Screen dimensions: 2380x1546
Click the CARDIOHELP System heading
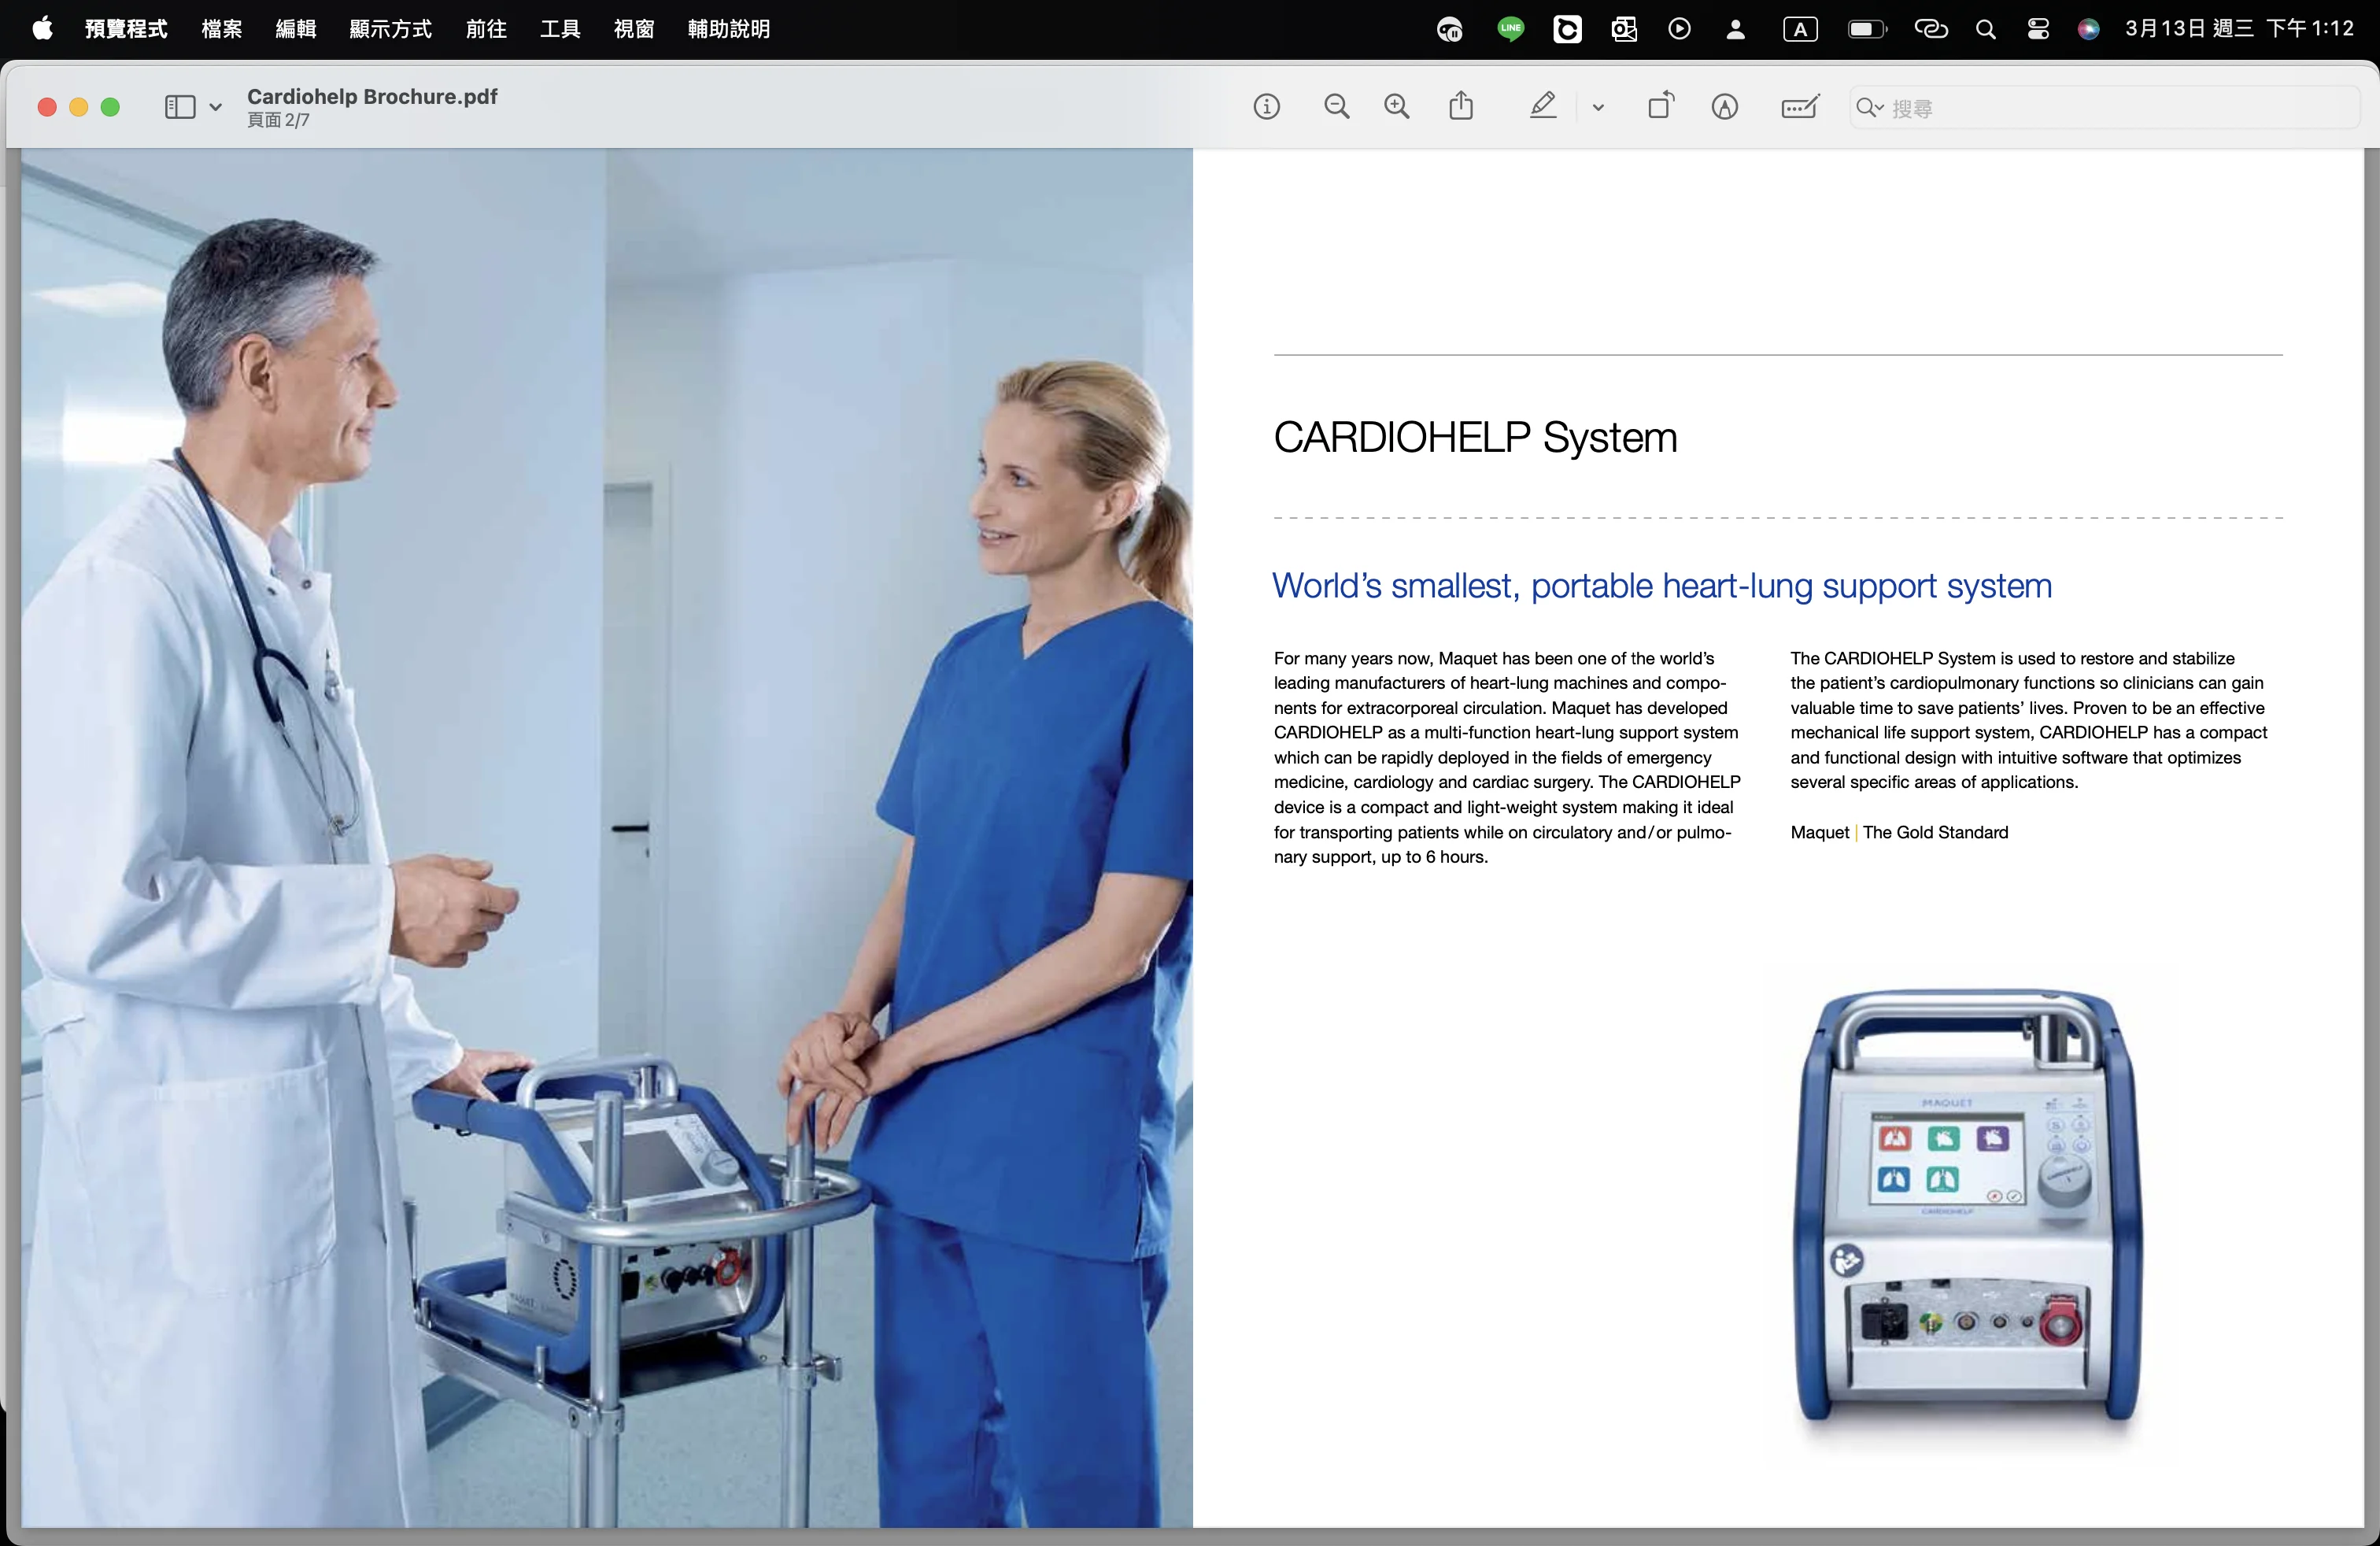coord(1475,437)
